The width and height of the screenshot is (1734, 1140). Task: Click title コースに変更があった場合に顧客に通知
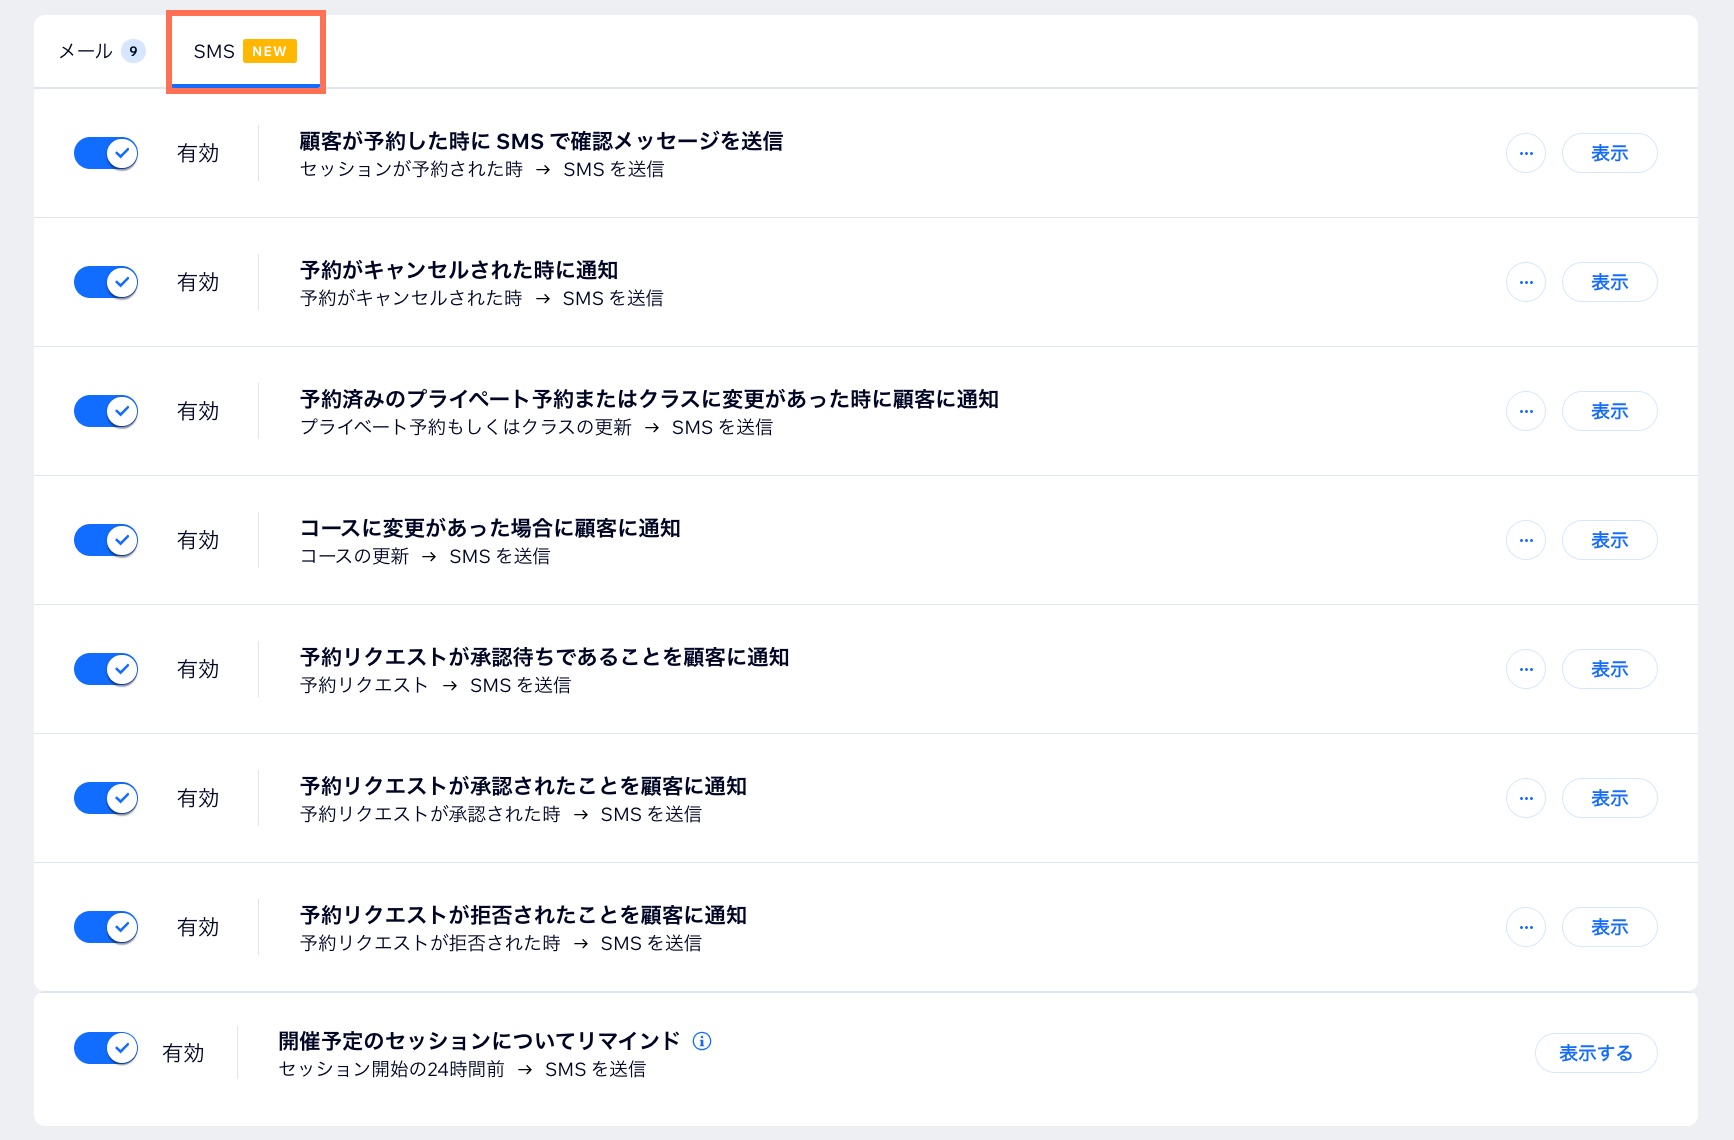pos(490,528)
